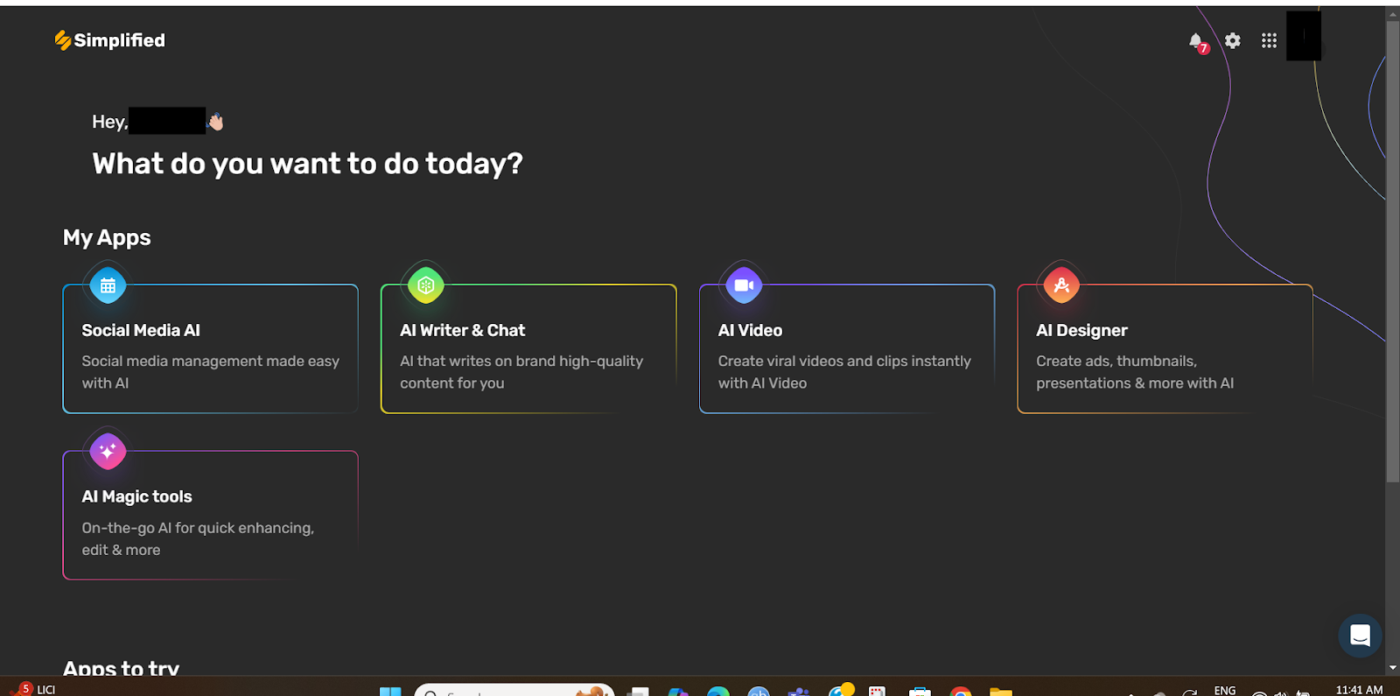The width and height of the screenshot is (1400, 696).
Task: Click the Simplified logo
Action: pyautogui.click(x=108, y=39)
